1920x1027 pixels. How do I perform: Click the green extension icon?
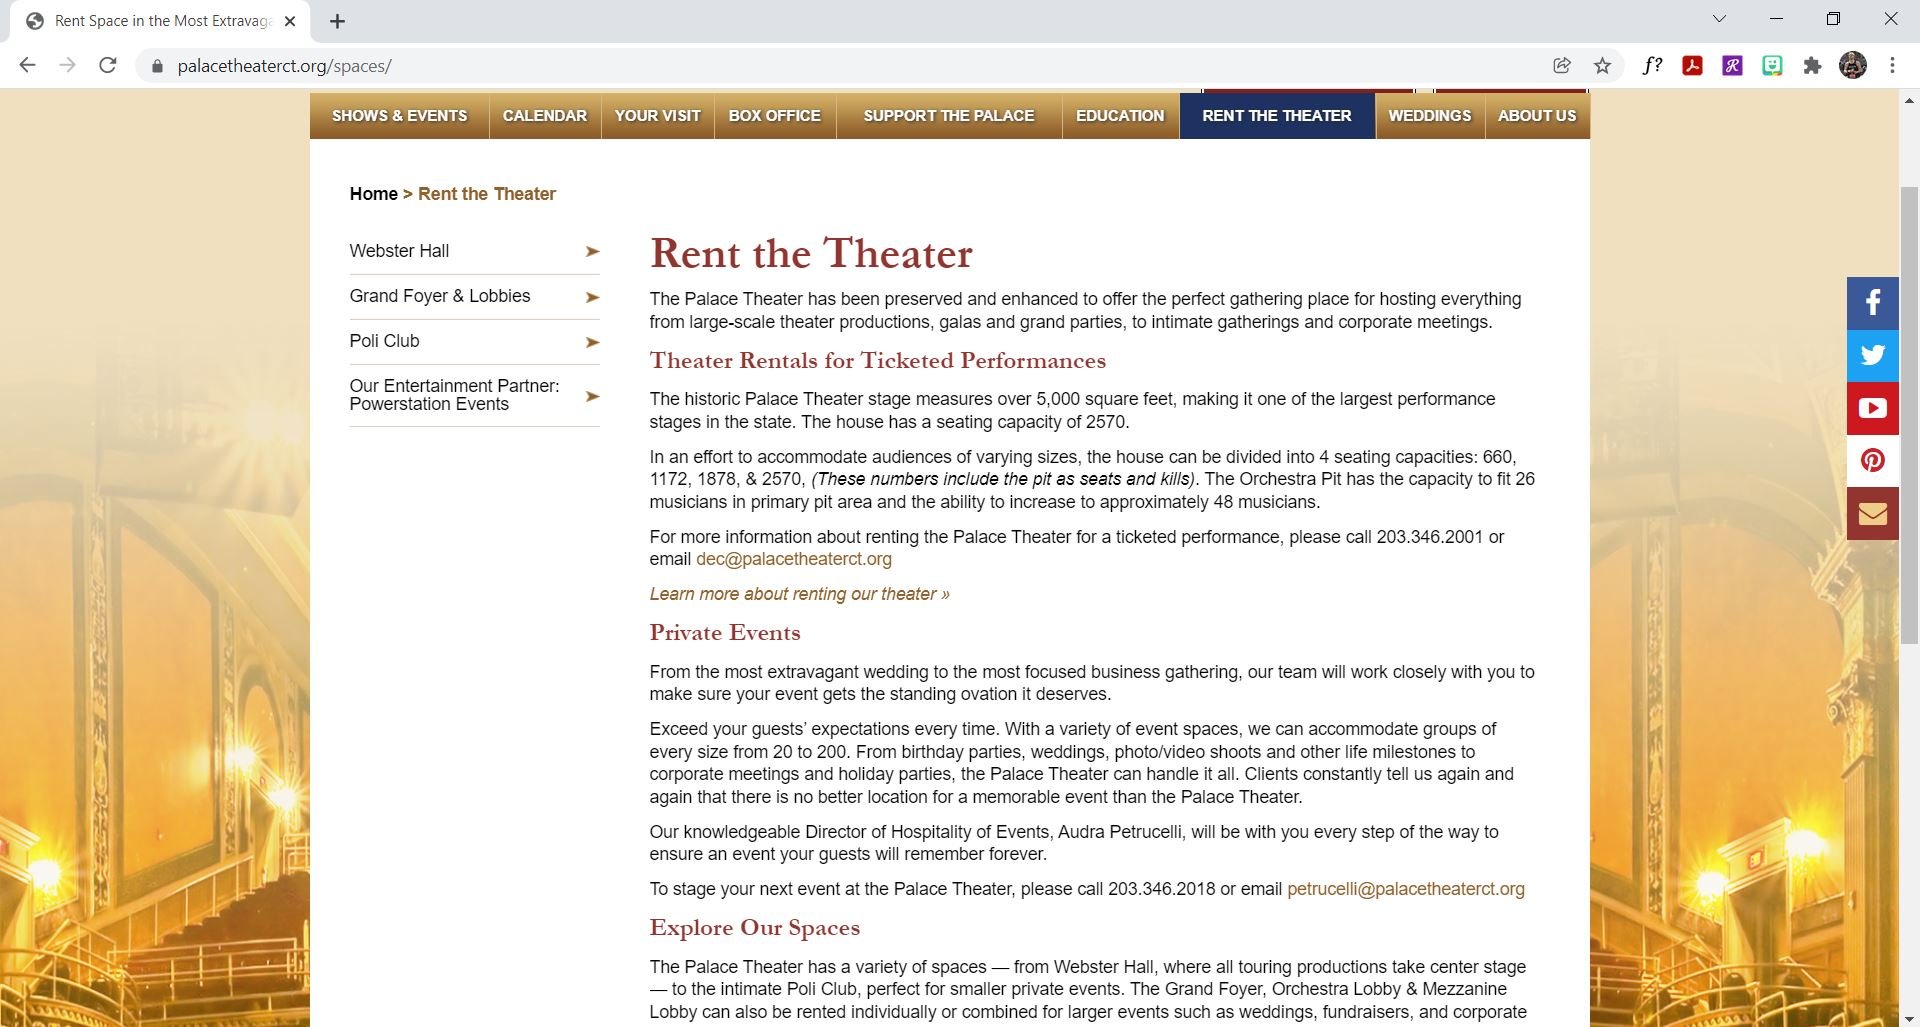point(1772,65)
